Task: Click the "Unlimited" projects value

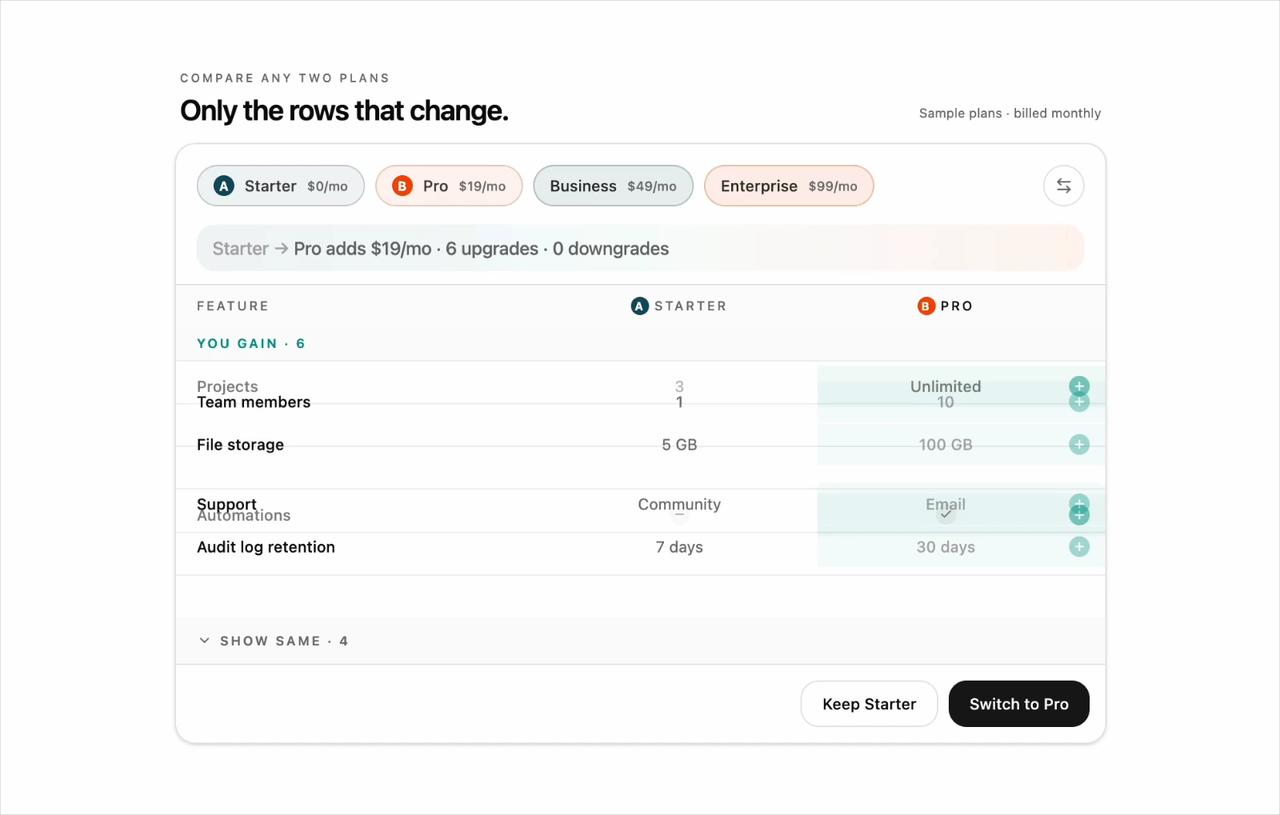Action: click(x=946, y=386)
